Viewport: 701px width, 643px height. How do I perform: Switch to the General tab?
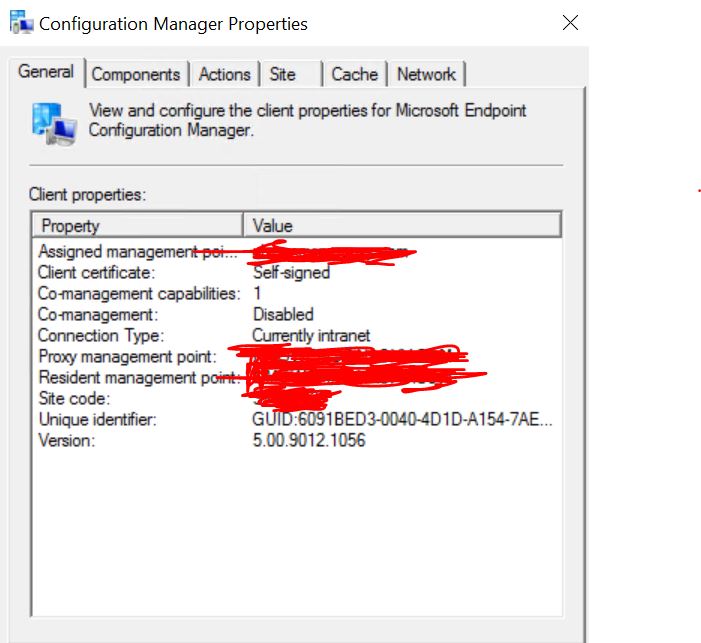(46, 72)
